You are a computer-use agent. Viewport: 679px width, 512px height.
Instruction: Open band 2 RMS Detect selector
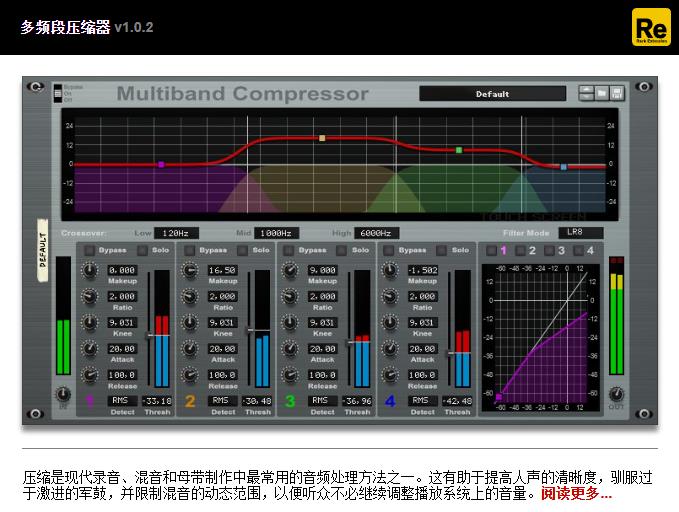point(223,401)
